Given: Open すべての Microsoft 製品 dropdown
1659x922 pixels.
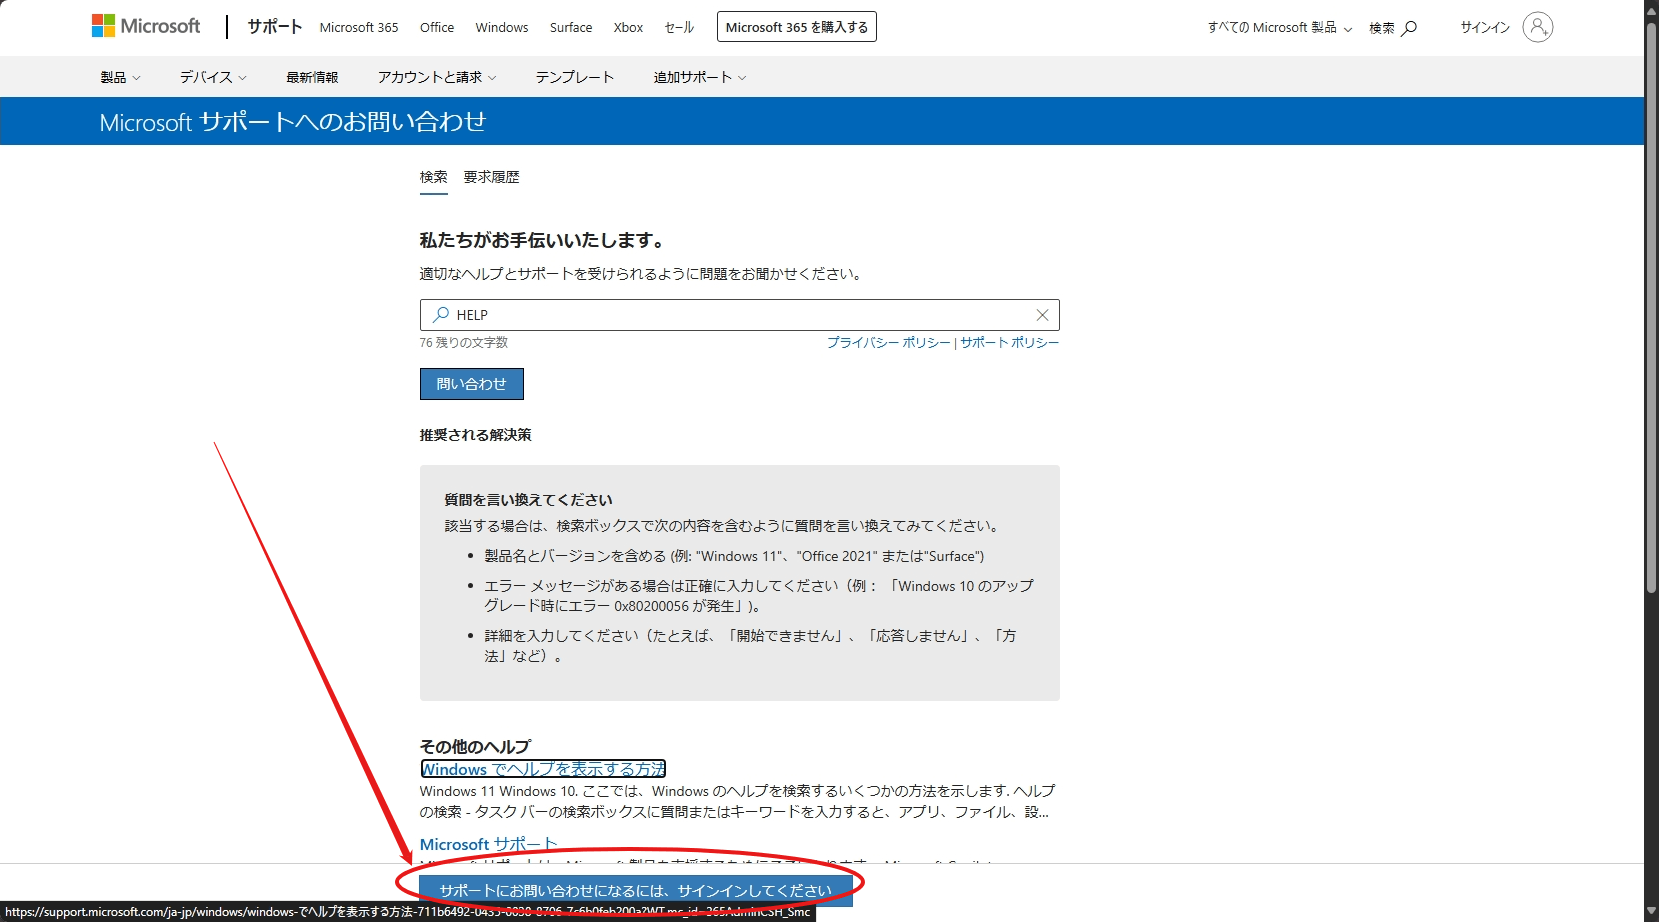Looking at the screenshot, I should 1280,28.
